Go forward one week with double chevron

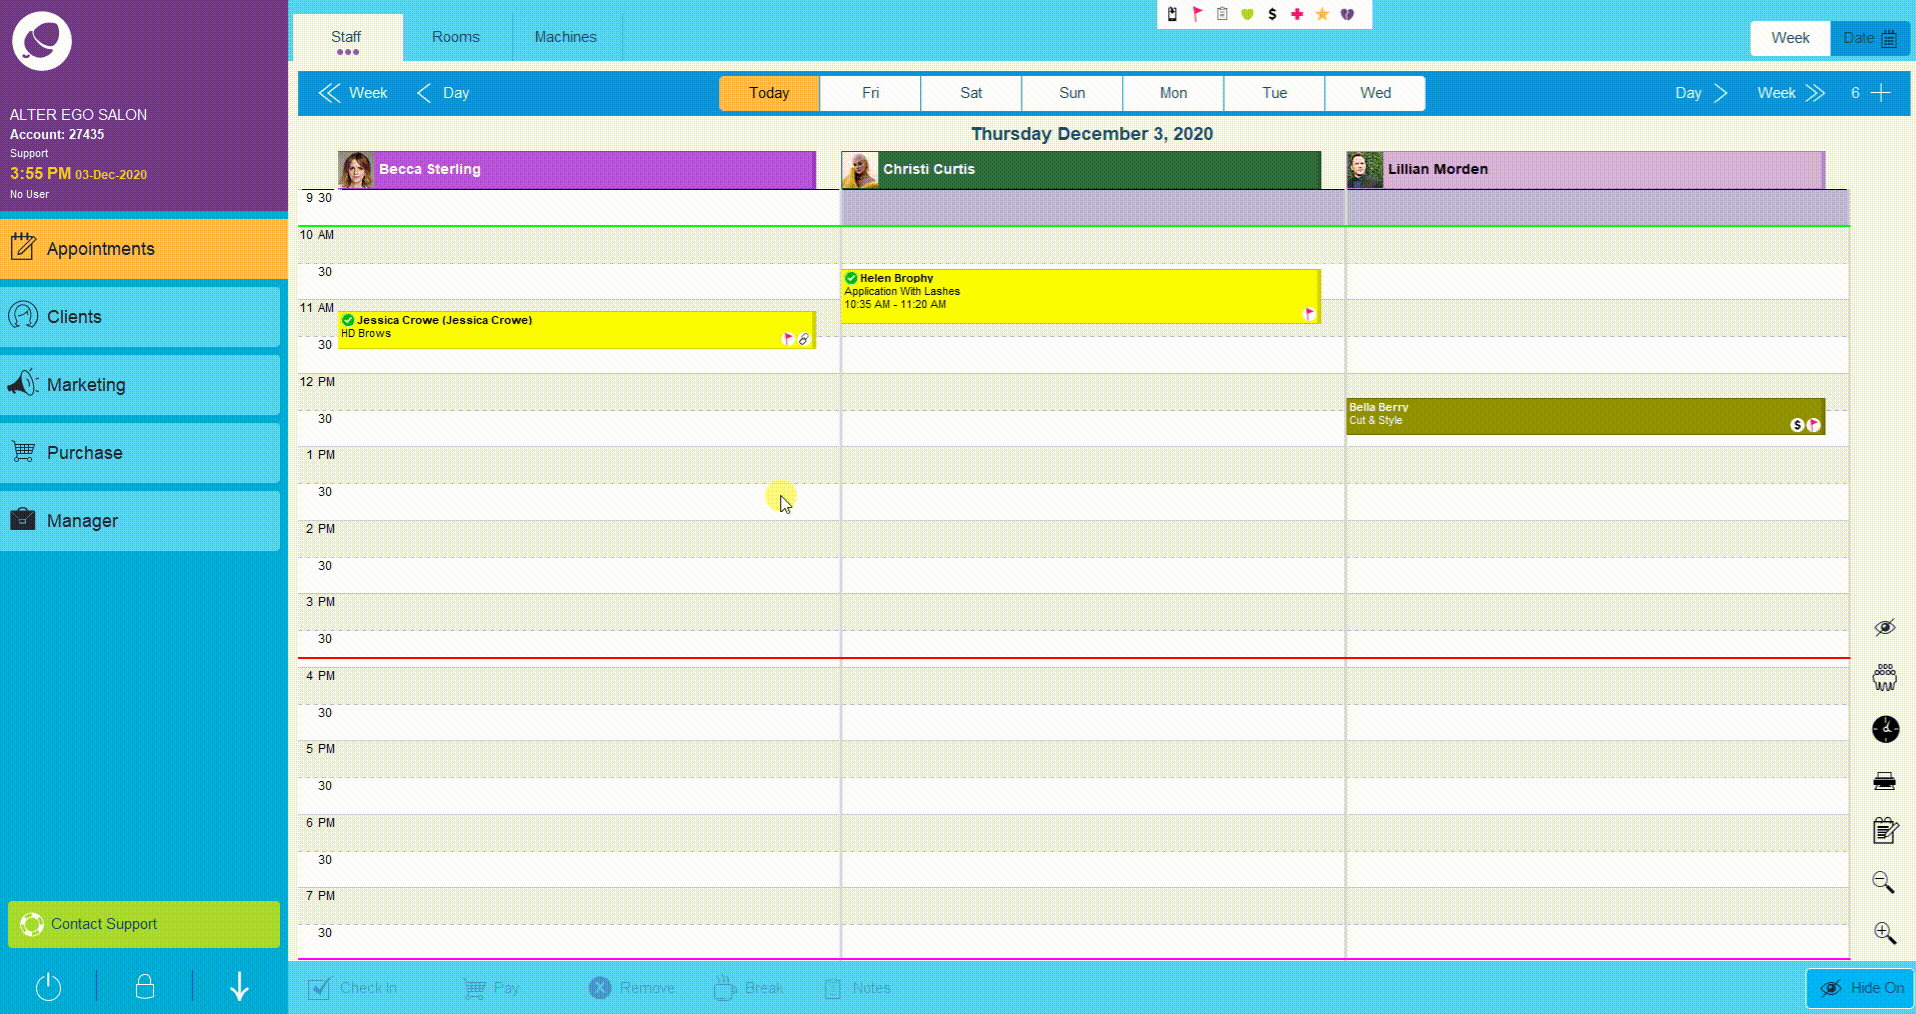click(x=1791, y=93)
